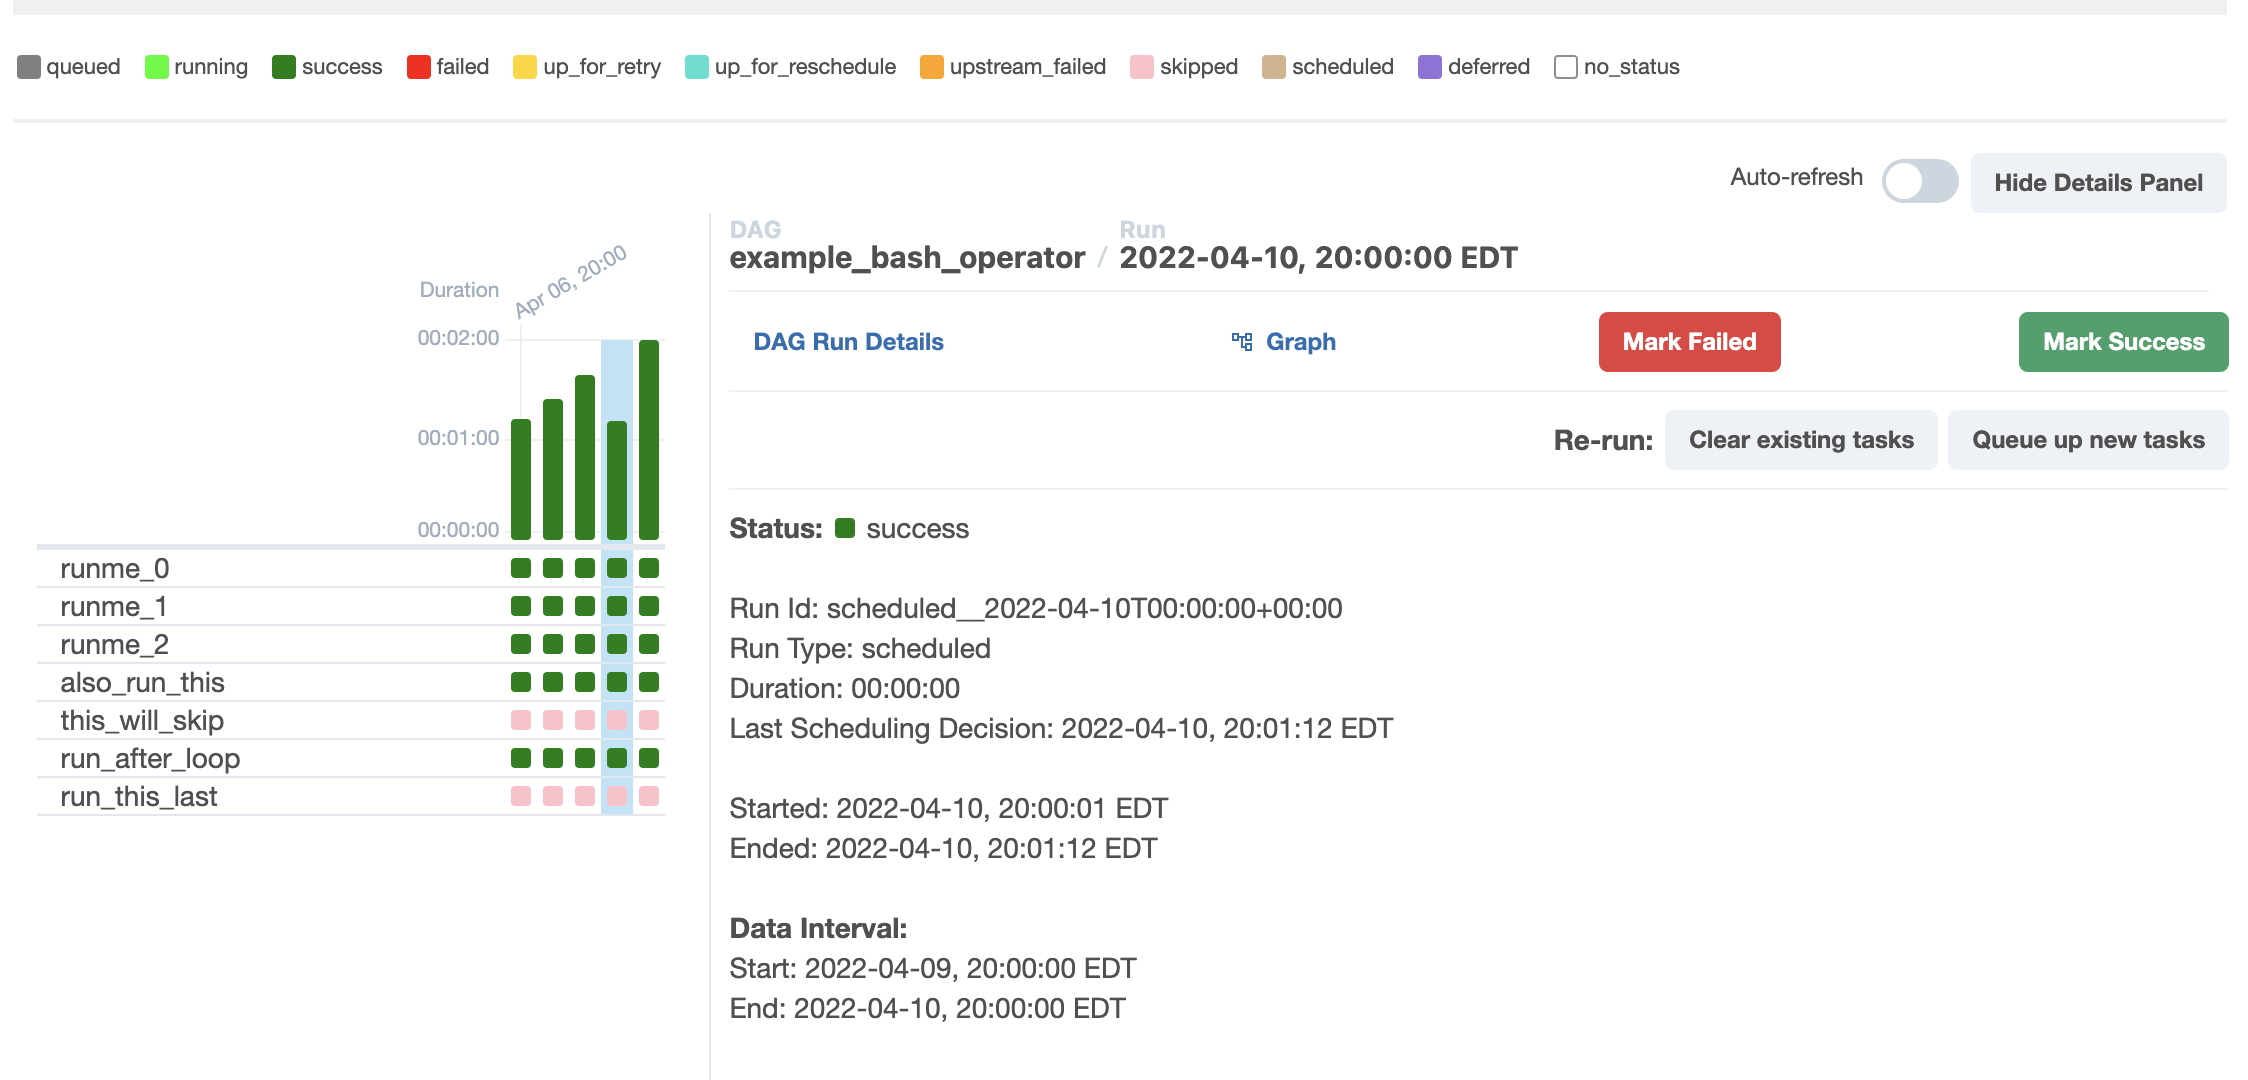Toggle the Auto-refresh switch
2248x1080 pixels.
(1918, 179)
